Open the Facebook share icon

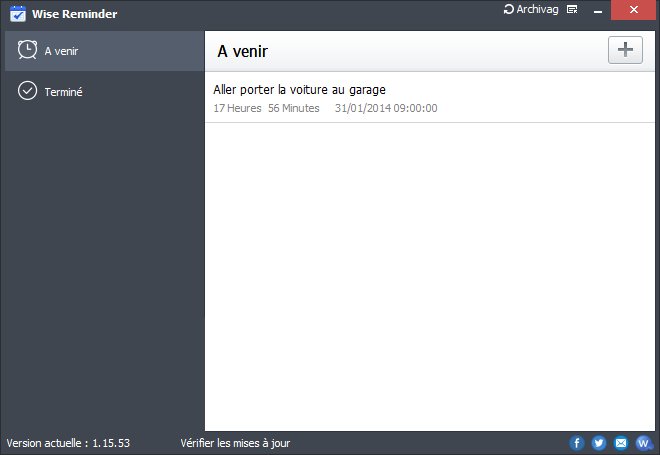[577, 443]
